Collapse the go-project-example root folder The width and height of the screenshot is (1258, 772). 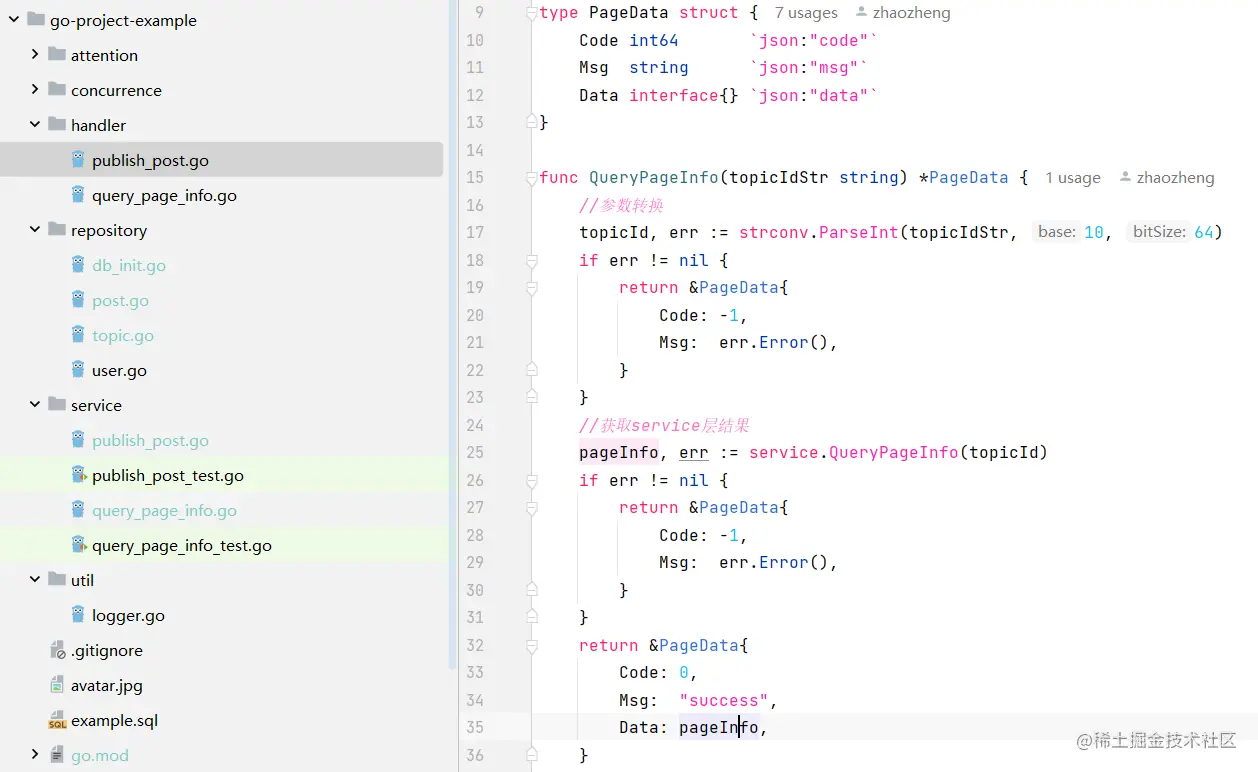point(13,20)
